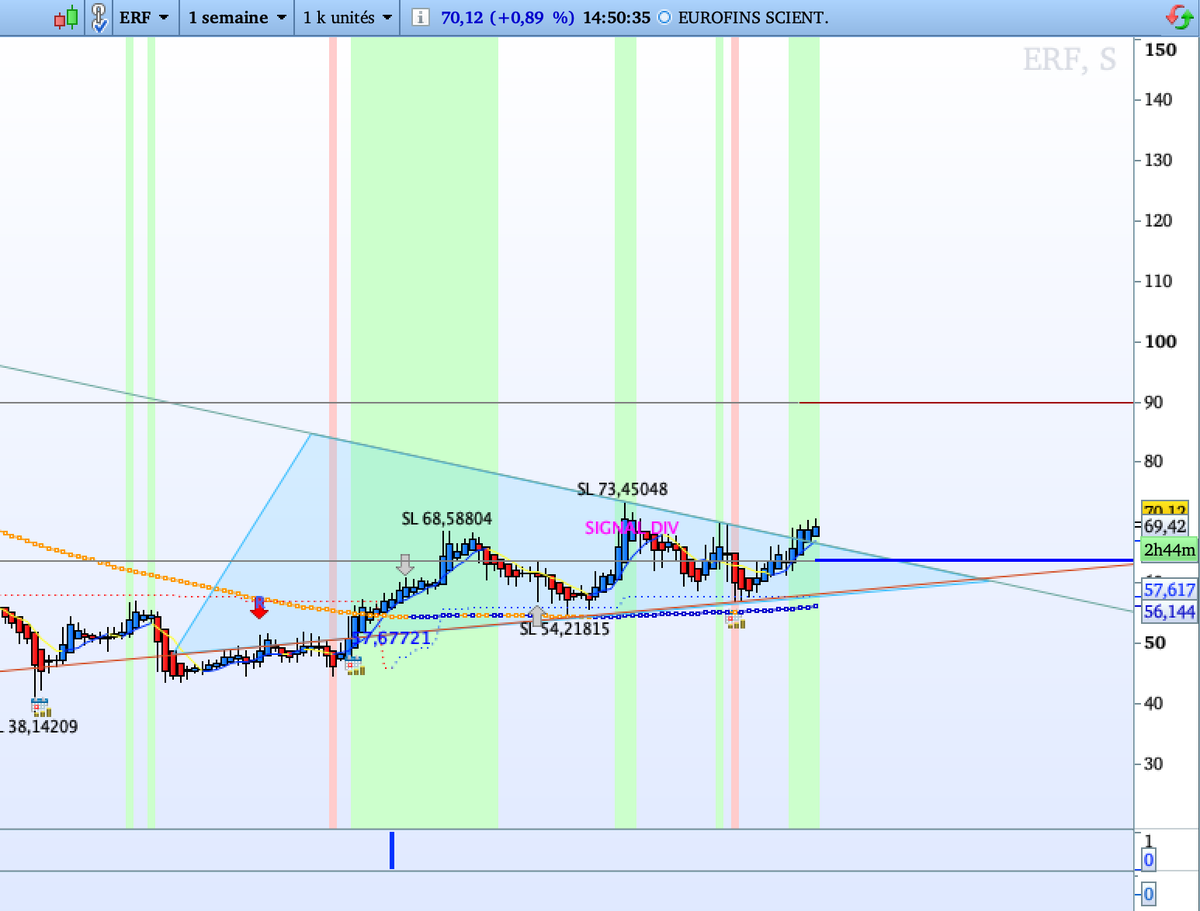Click the blue 57,617 indicator value tag

[x=1170, y=590]
